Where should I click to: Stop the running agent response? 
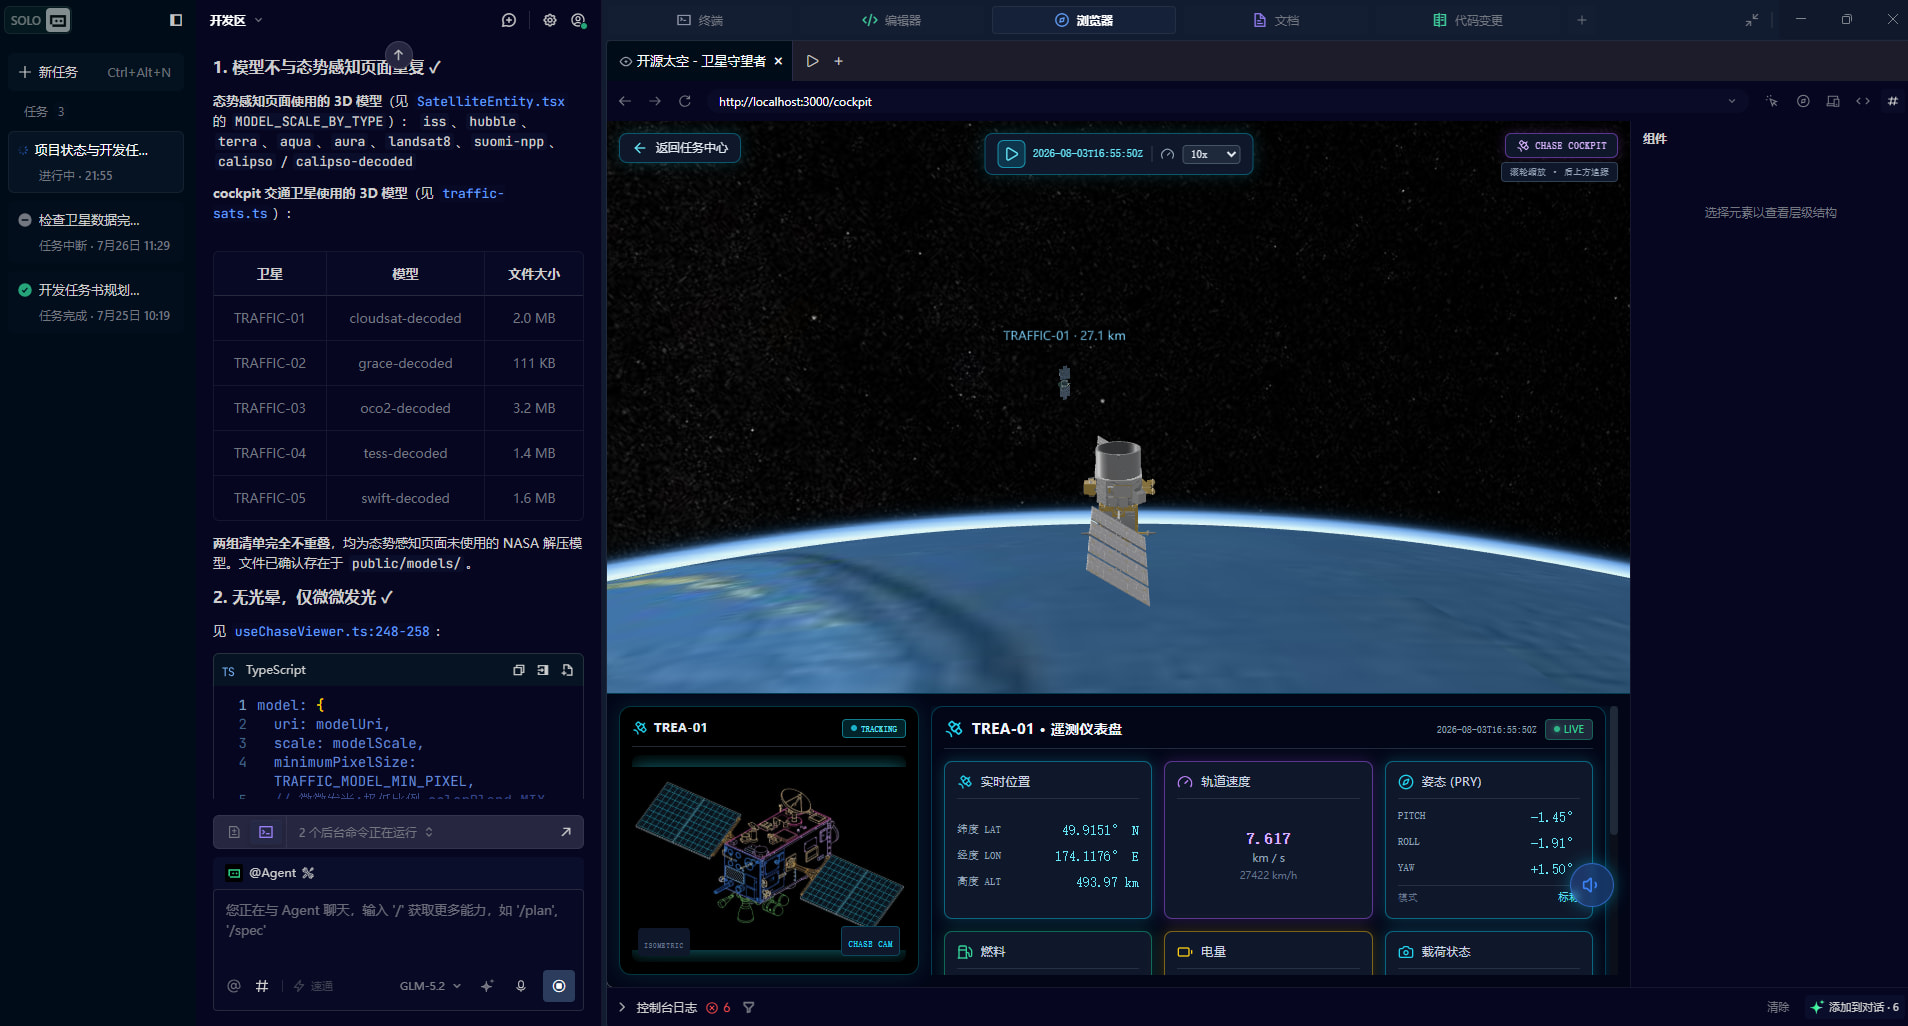click(x=559, y=986)
